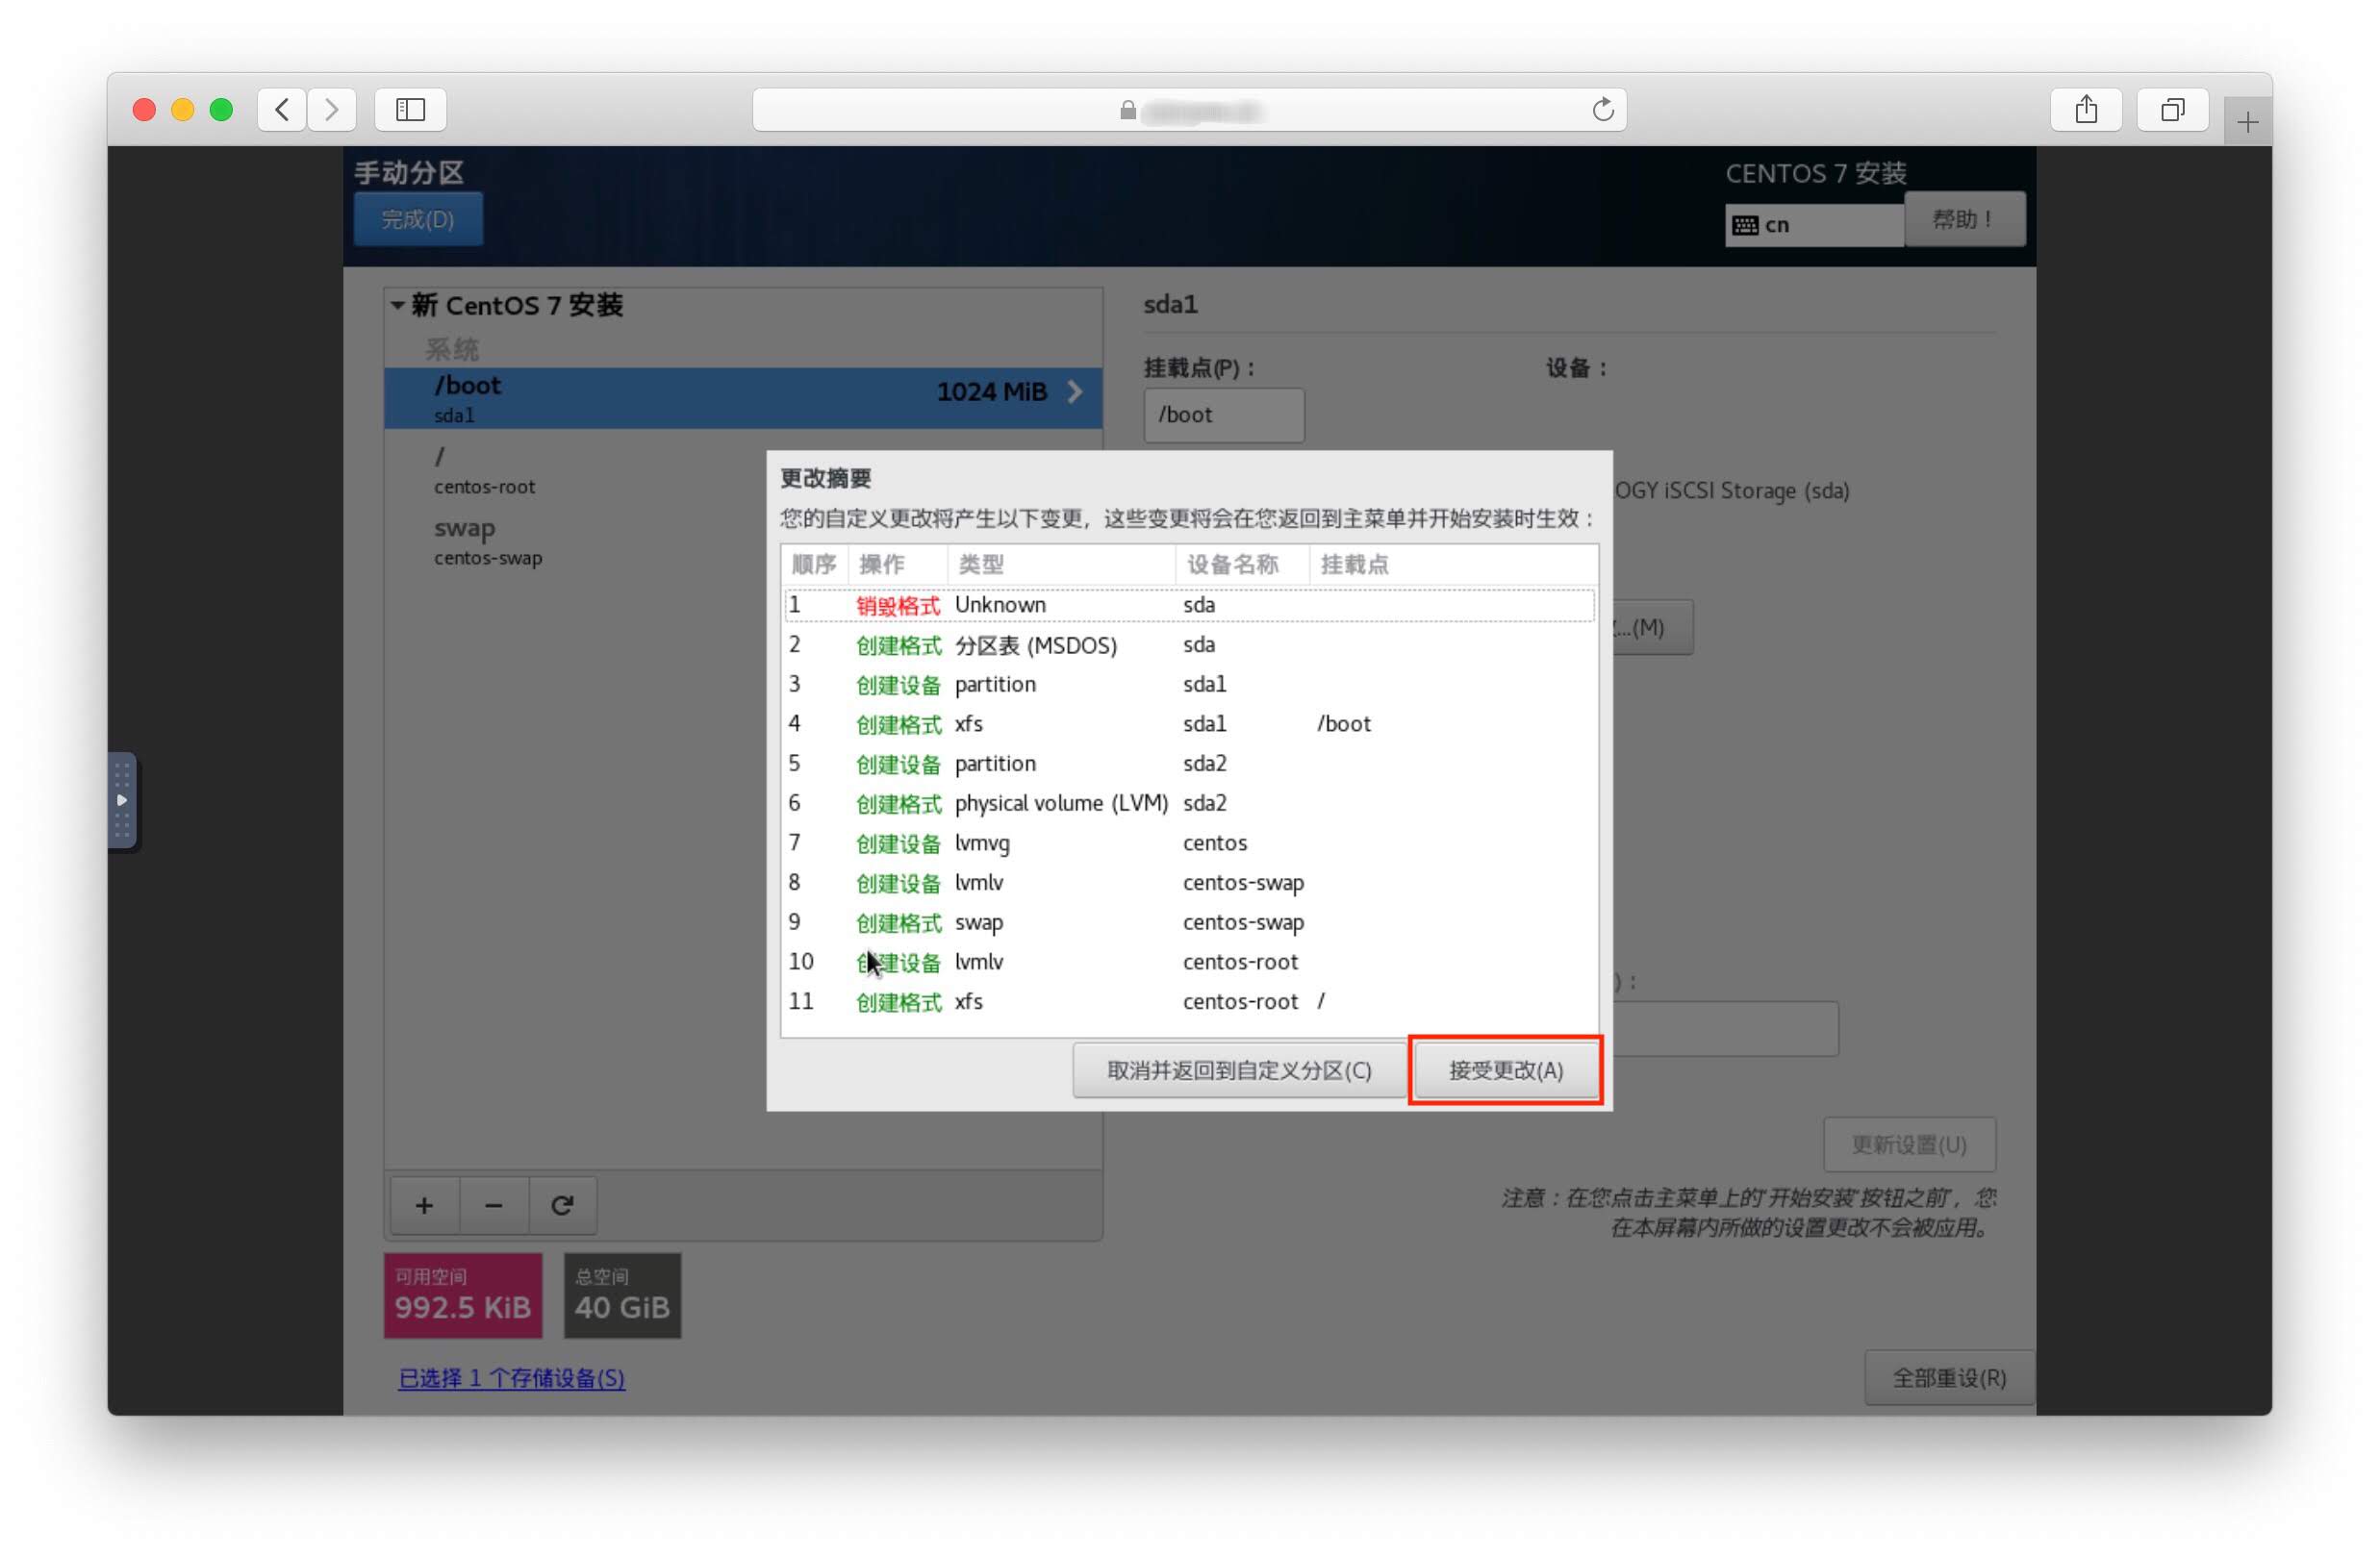Click the 系统 group label
Image resolution: width=2380 pixels, height=1558 pixels.
coord(452,349)
